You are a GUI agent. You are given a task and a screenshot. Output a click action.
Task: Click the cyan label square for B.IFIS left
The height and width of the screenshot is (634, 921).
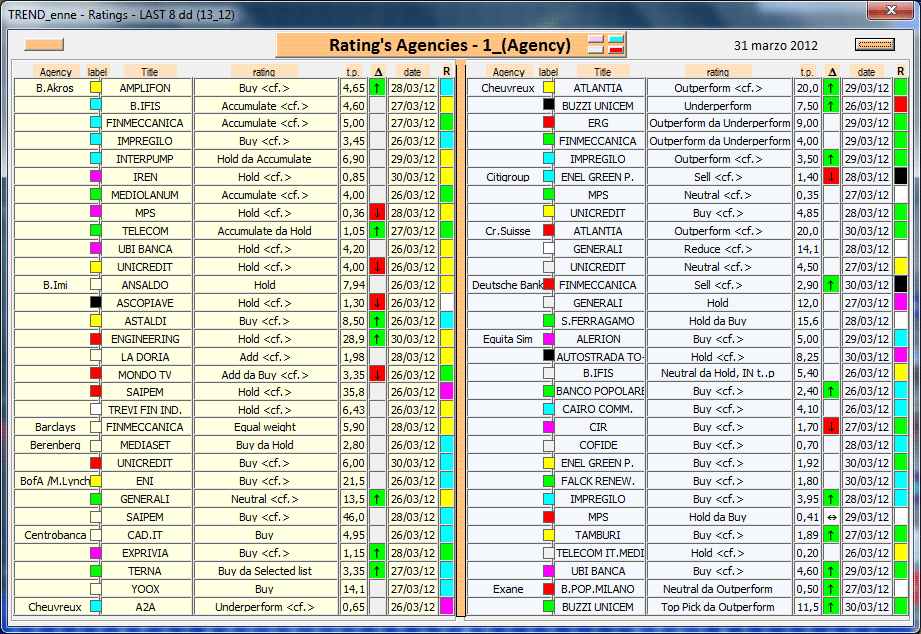(96, 105)
